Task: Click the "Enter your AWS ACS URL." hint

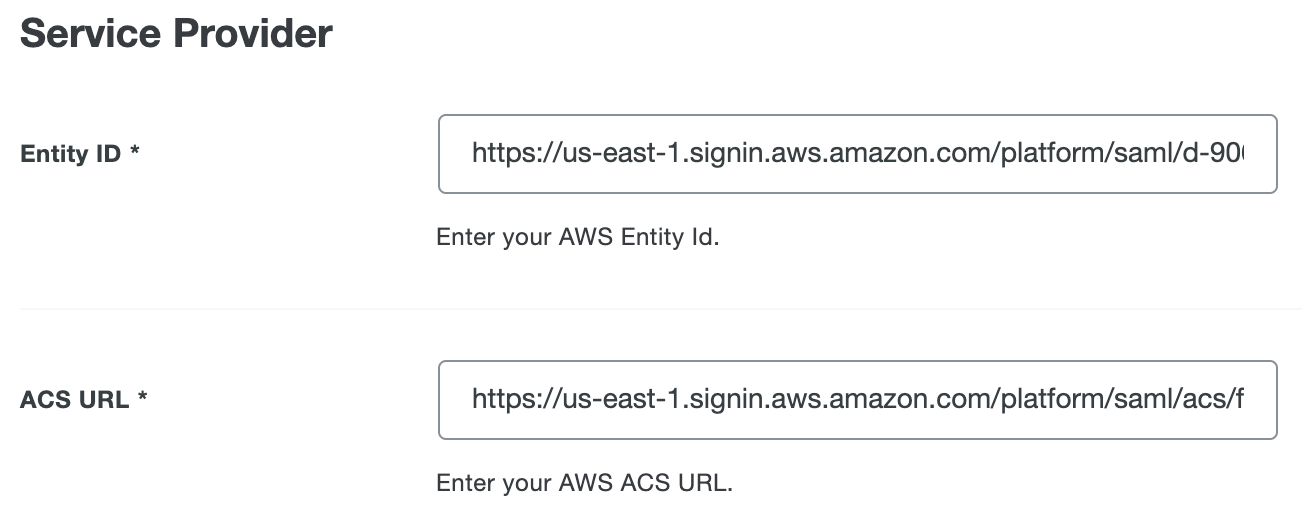Action: [585, 484]
